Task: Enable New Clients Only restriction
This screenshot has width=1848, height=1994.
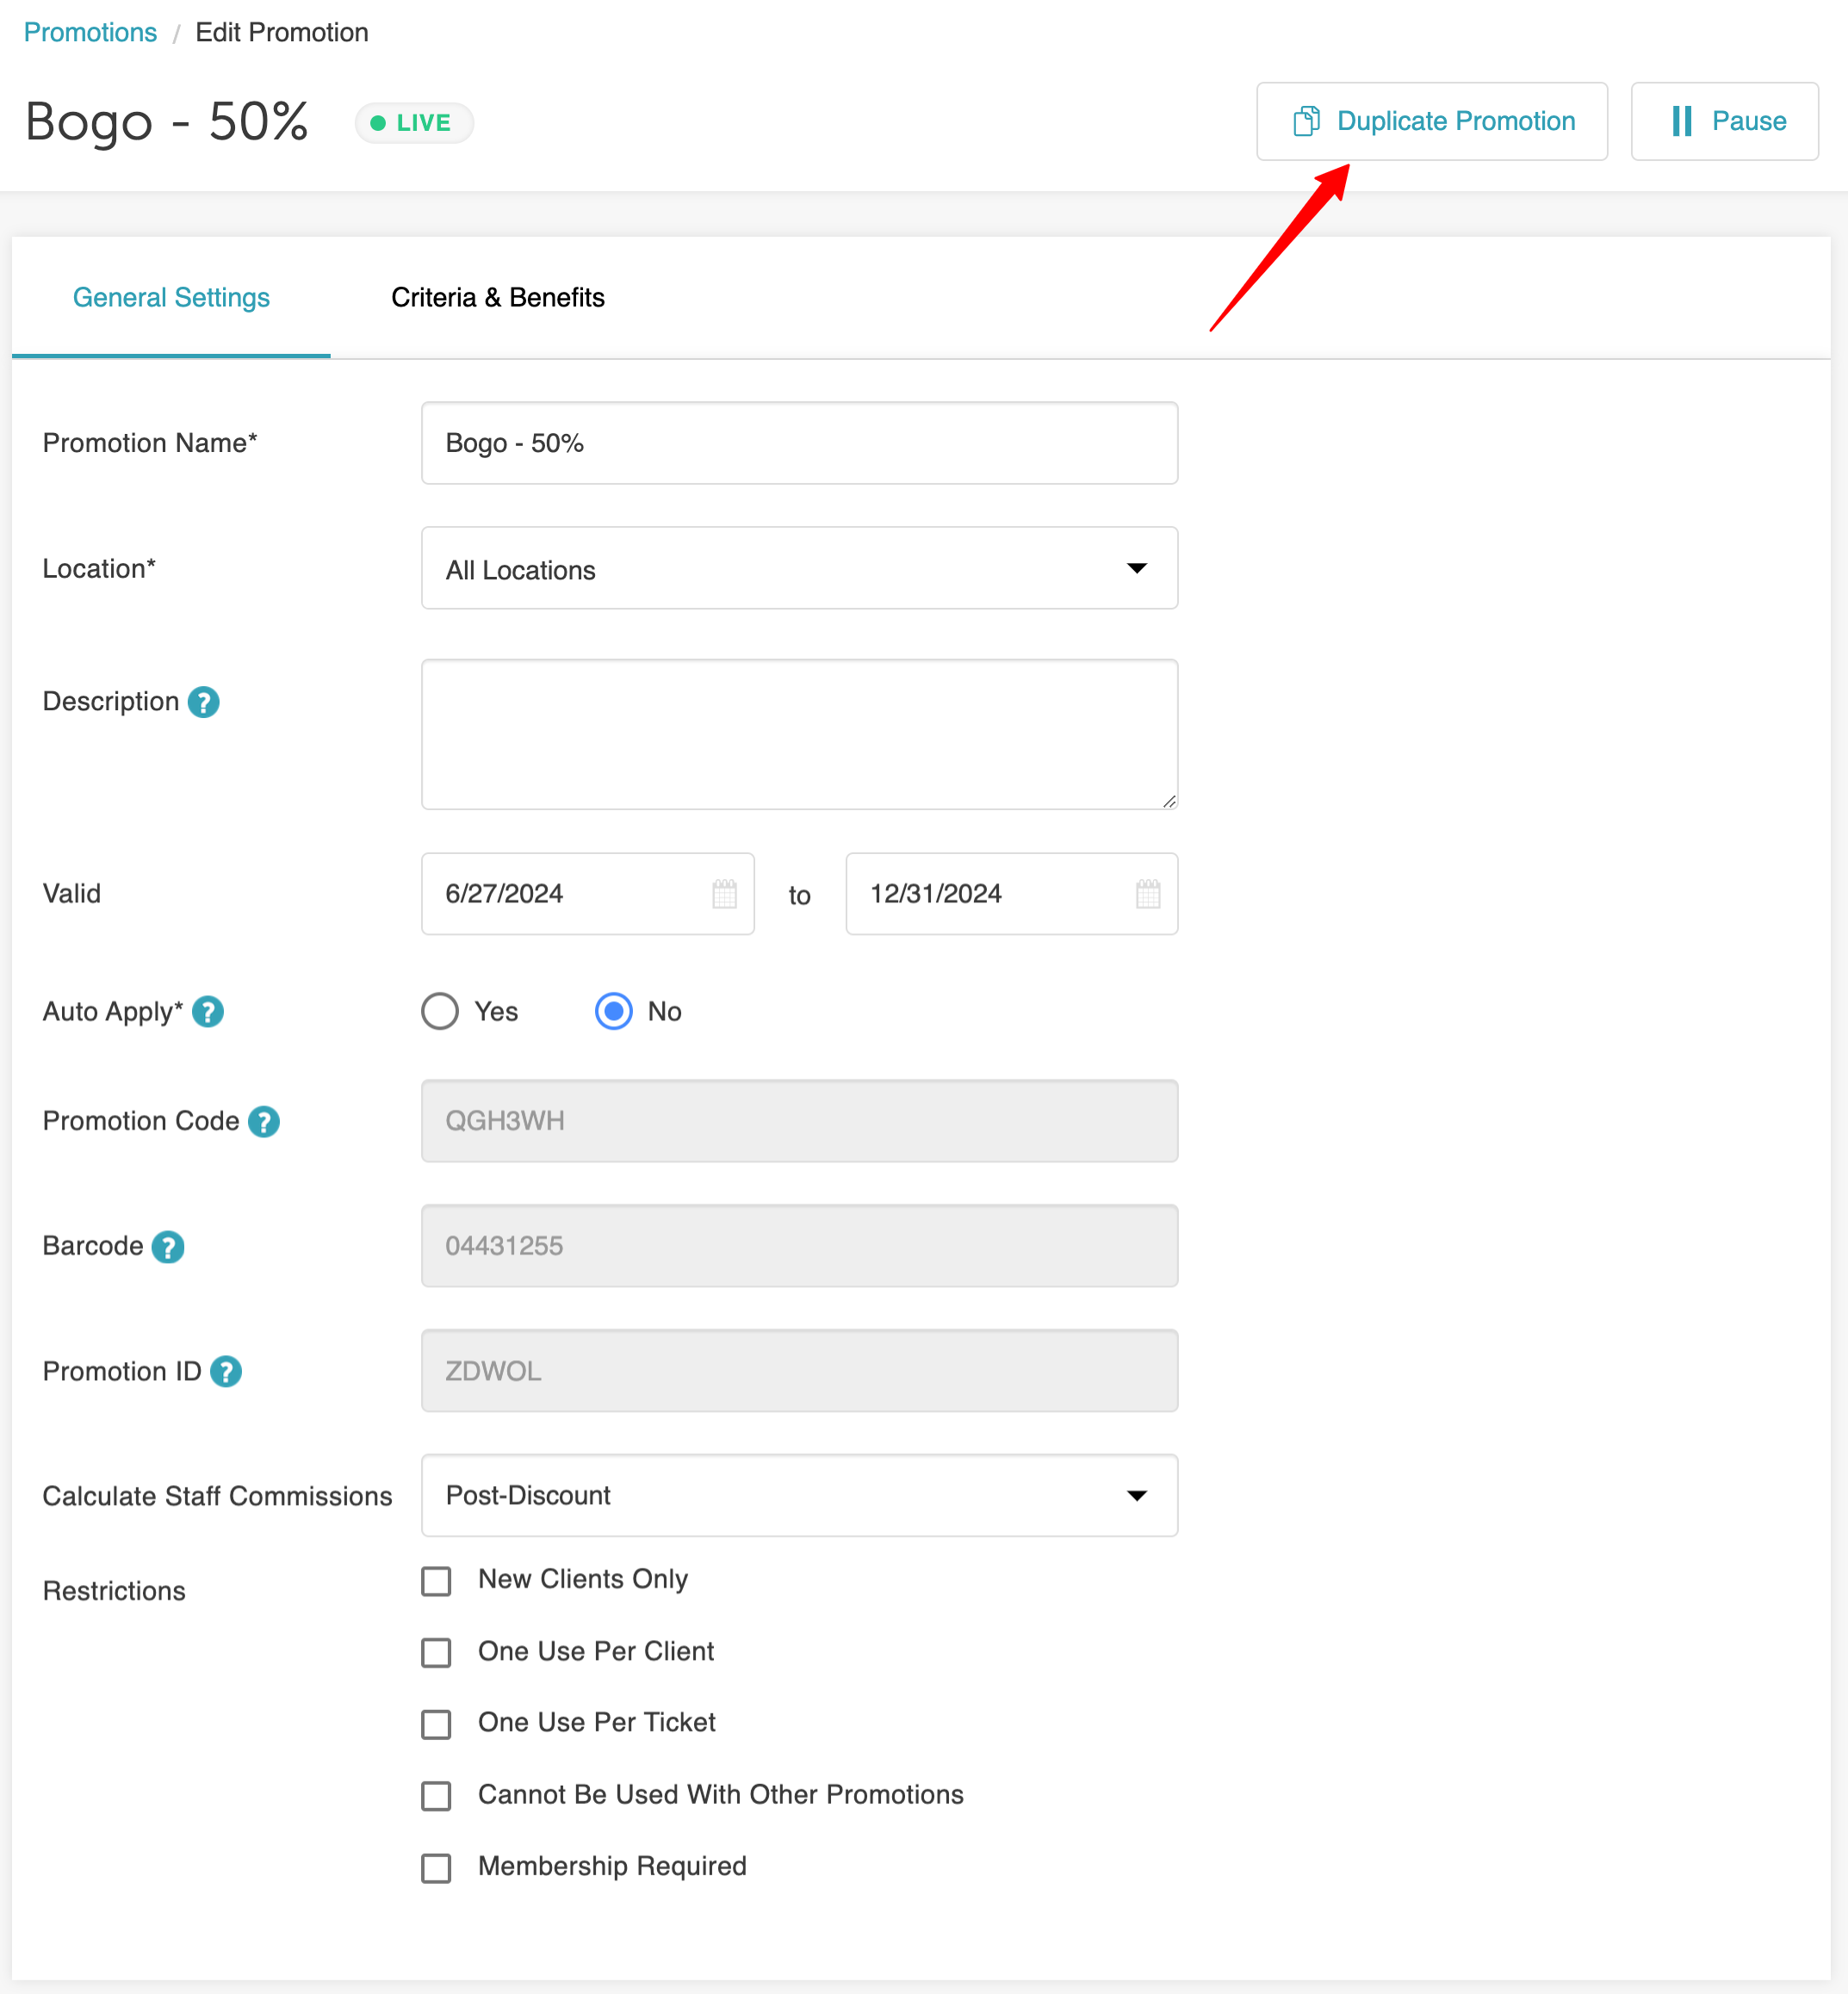Action: (x=436, y=1581)
